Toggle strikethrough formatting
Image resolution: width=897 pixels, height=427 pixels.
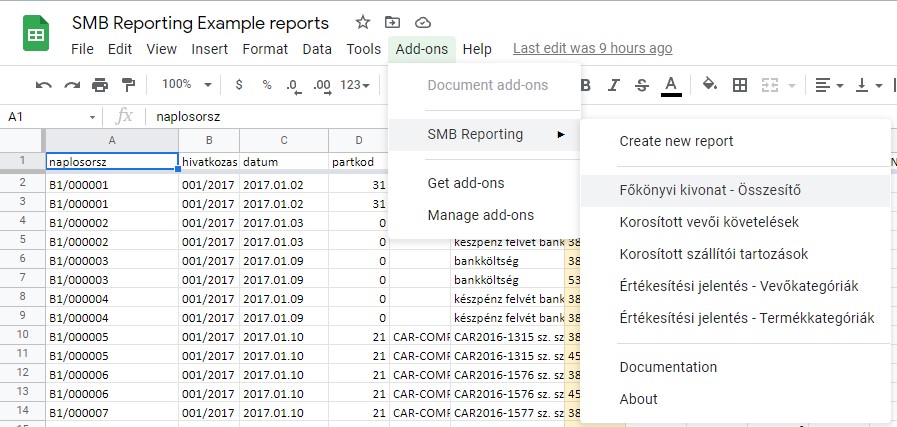[x=642, y=85]
